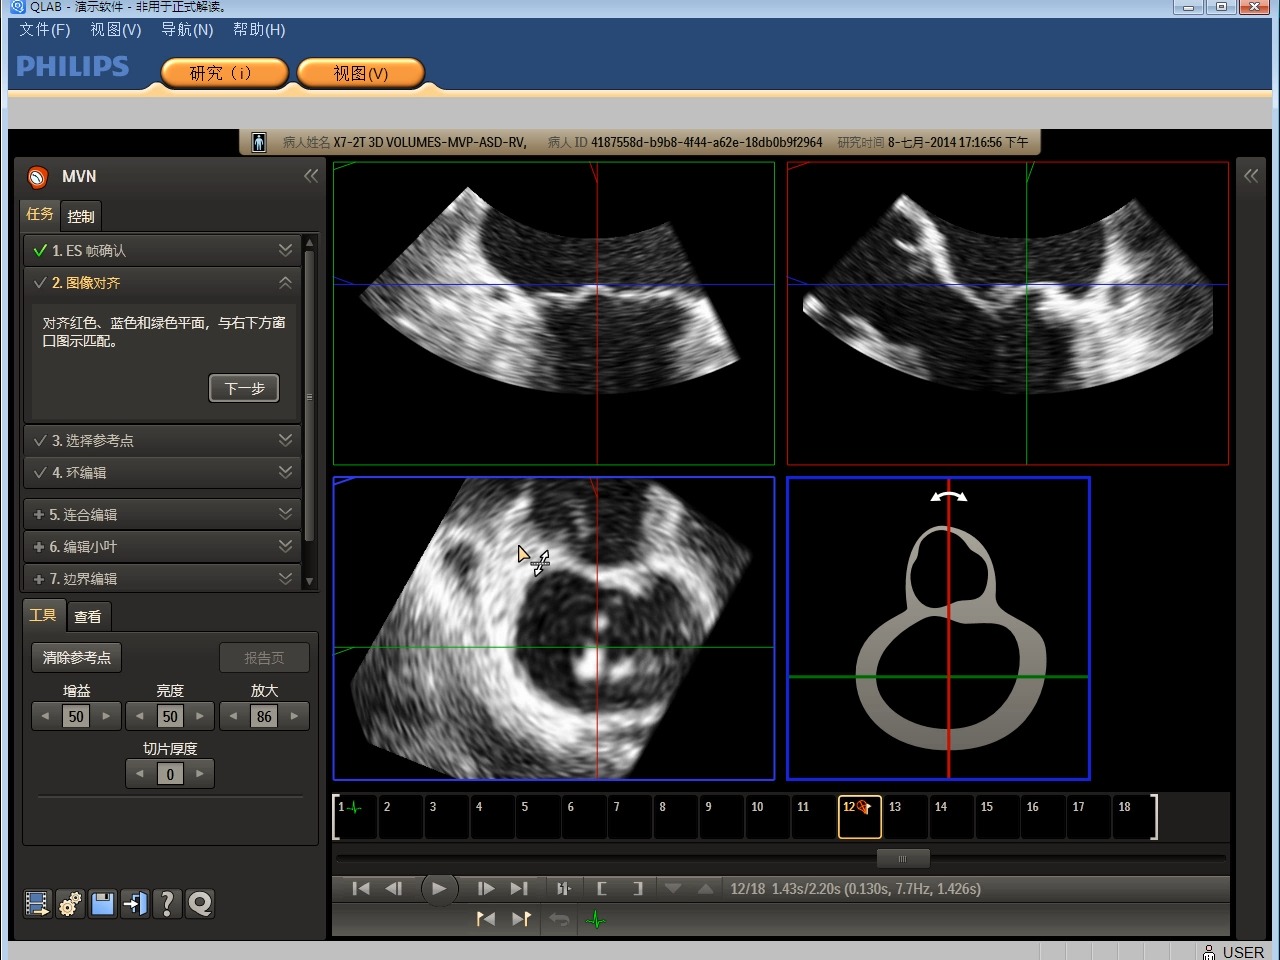Go to next flagged frame
Image resolution: width=1280 pixels, height=960 pixels.
pyautogui.click(x=521, y=919)
